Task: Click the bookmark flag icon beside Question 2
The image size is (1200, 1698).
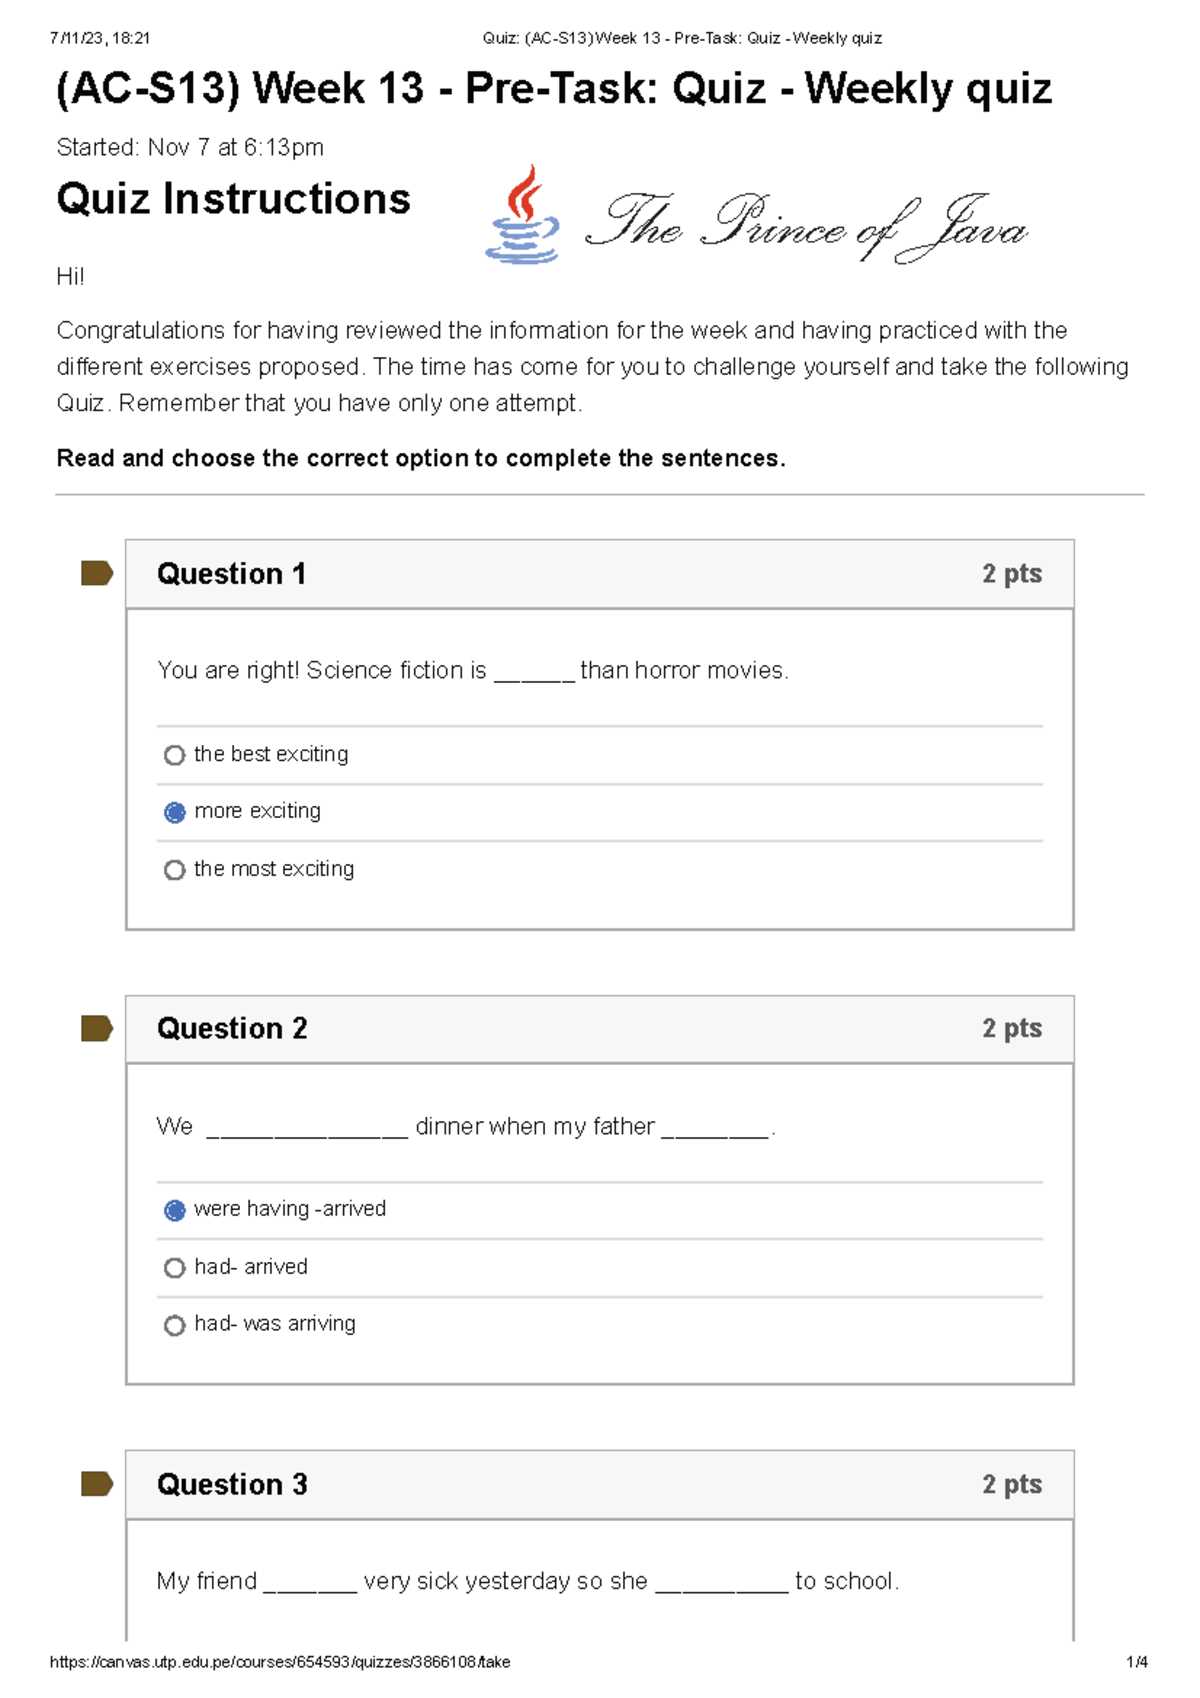Action: point(95,1029)
